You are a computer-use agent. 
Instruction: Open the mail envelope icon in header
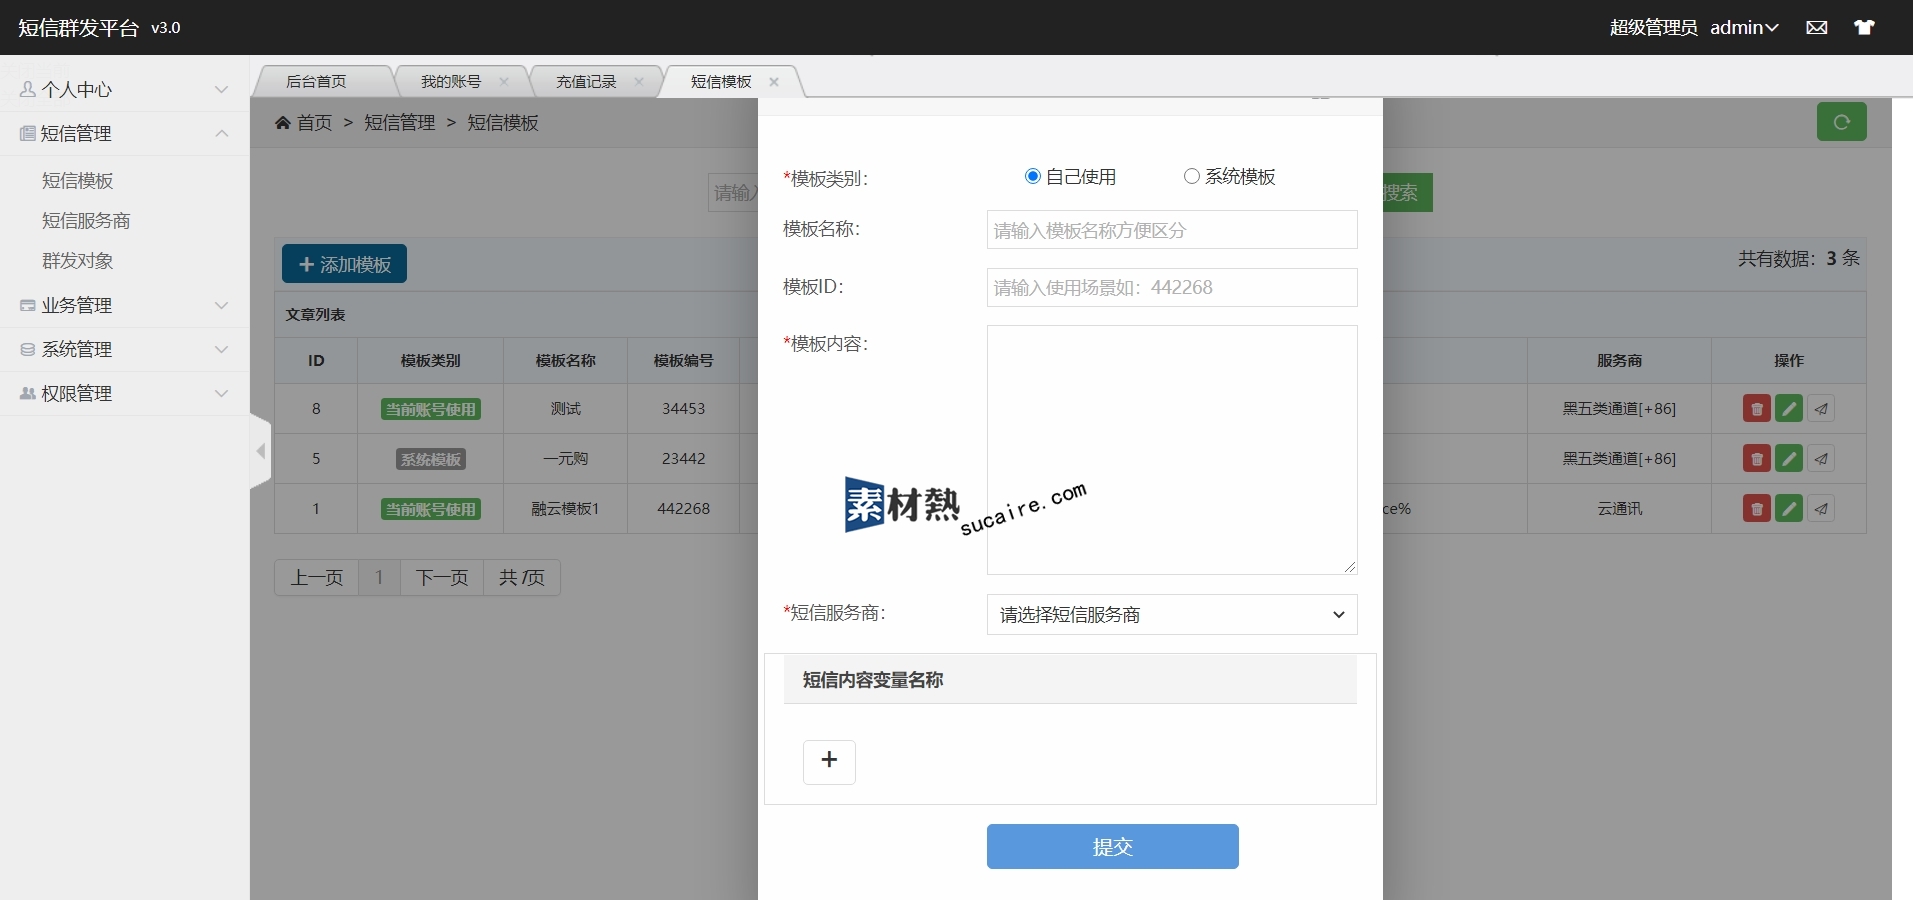pos(1817,28)
